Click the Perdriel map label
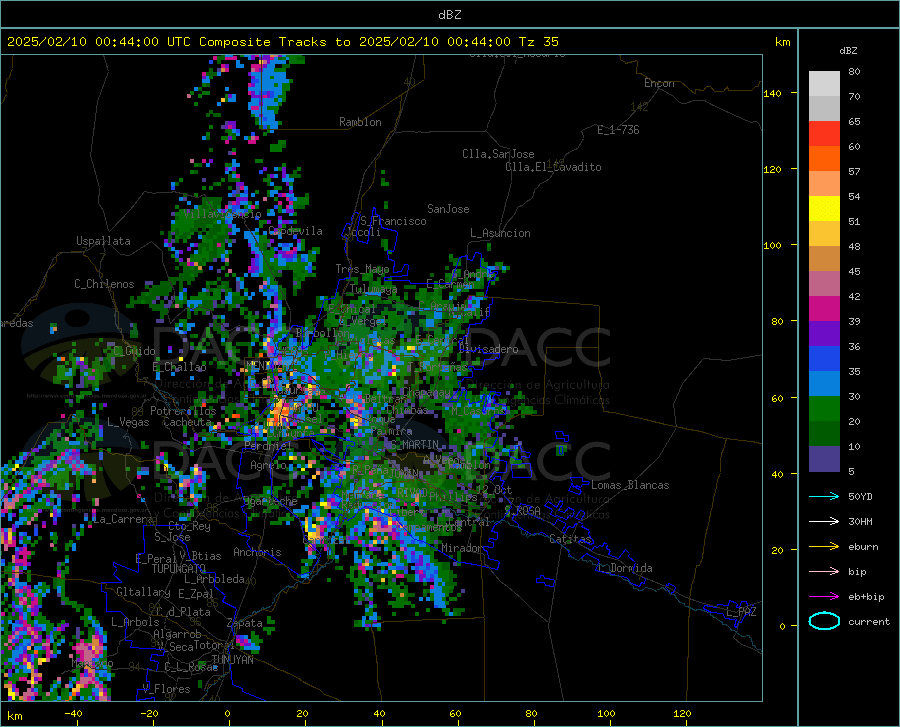This screenshot has height=727, width=900. (x=268, y=446)
